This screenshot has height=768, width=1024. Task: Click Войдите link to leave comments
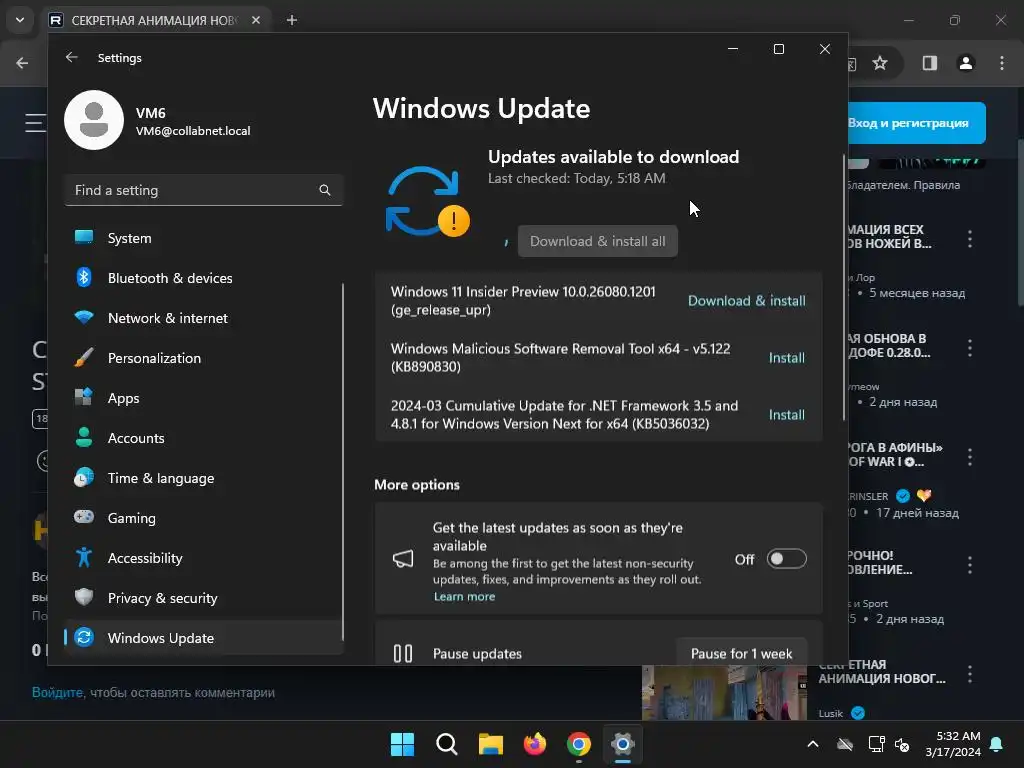[x=57, y=692]
